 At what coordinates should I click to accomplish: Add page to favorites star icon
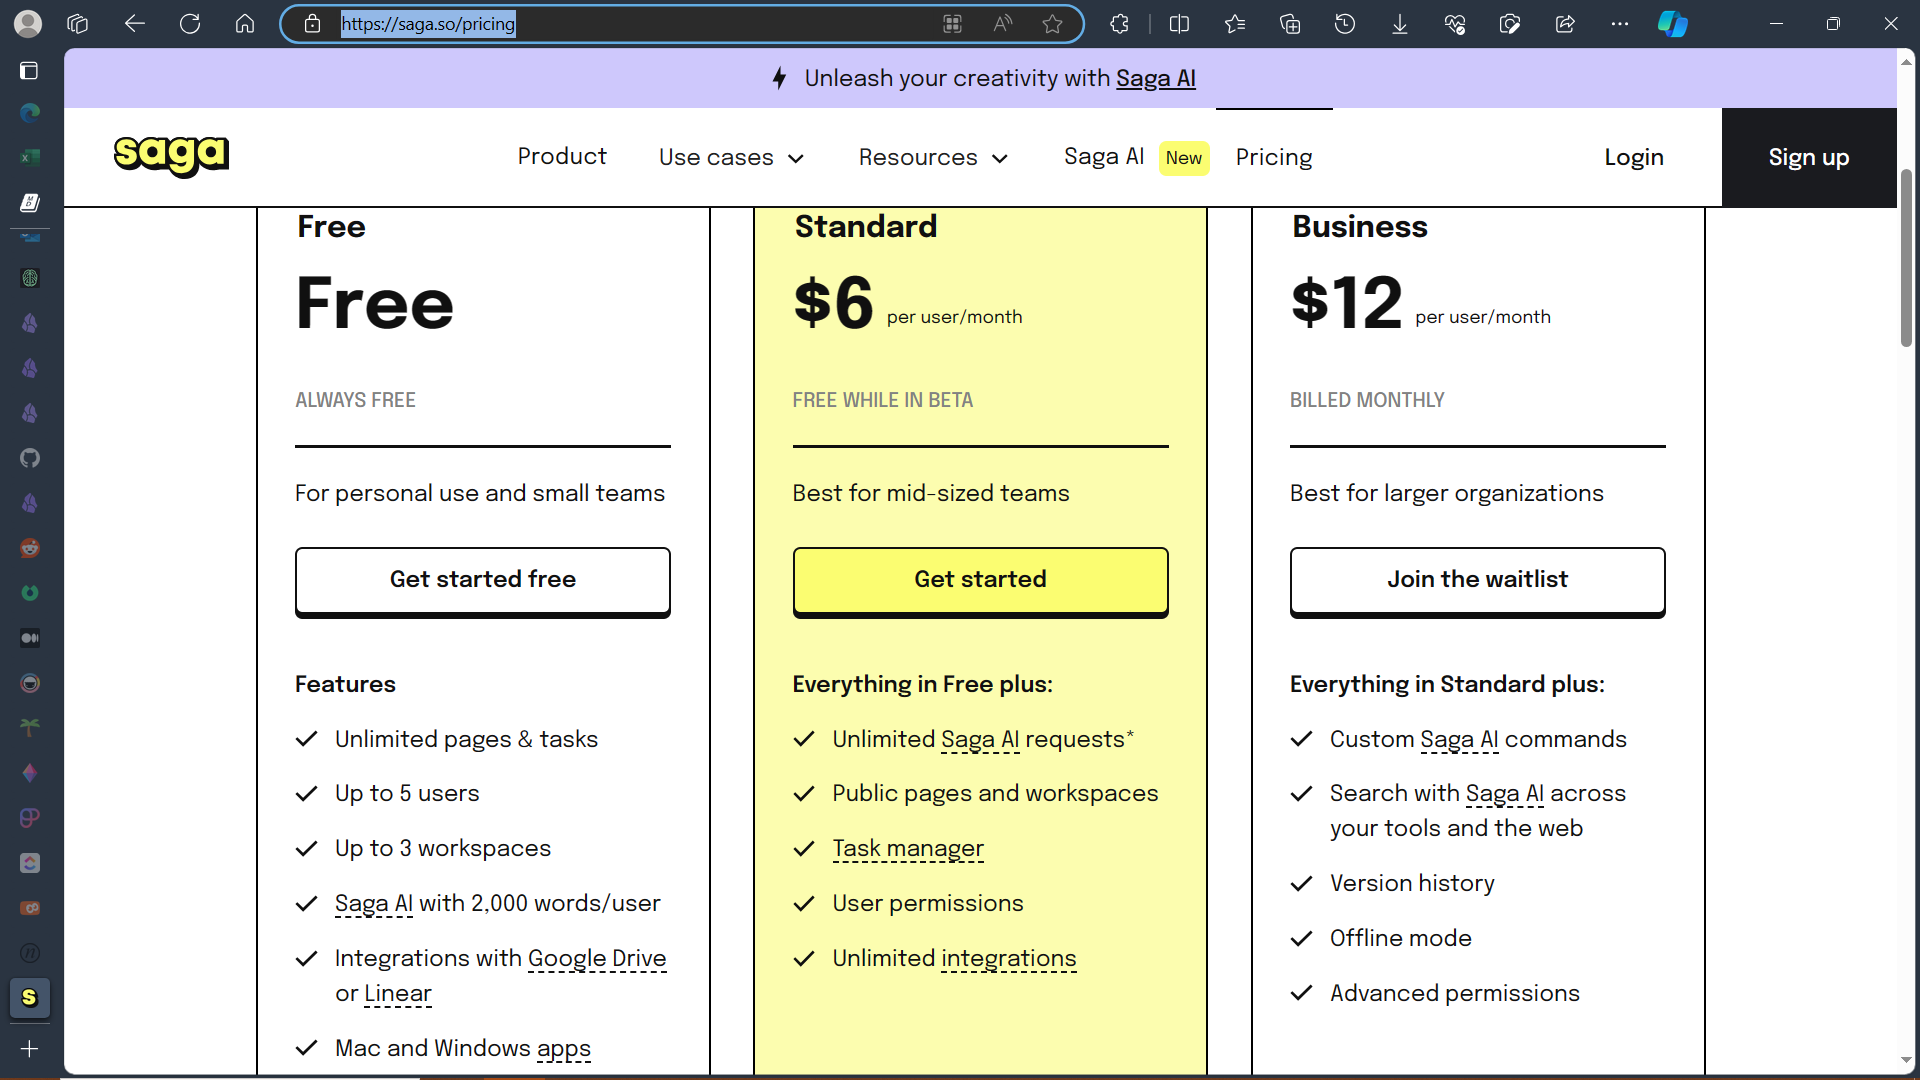coord(1052,24)
